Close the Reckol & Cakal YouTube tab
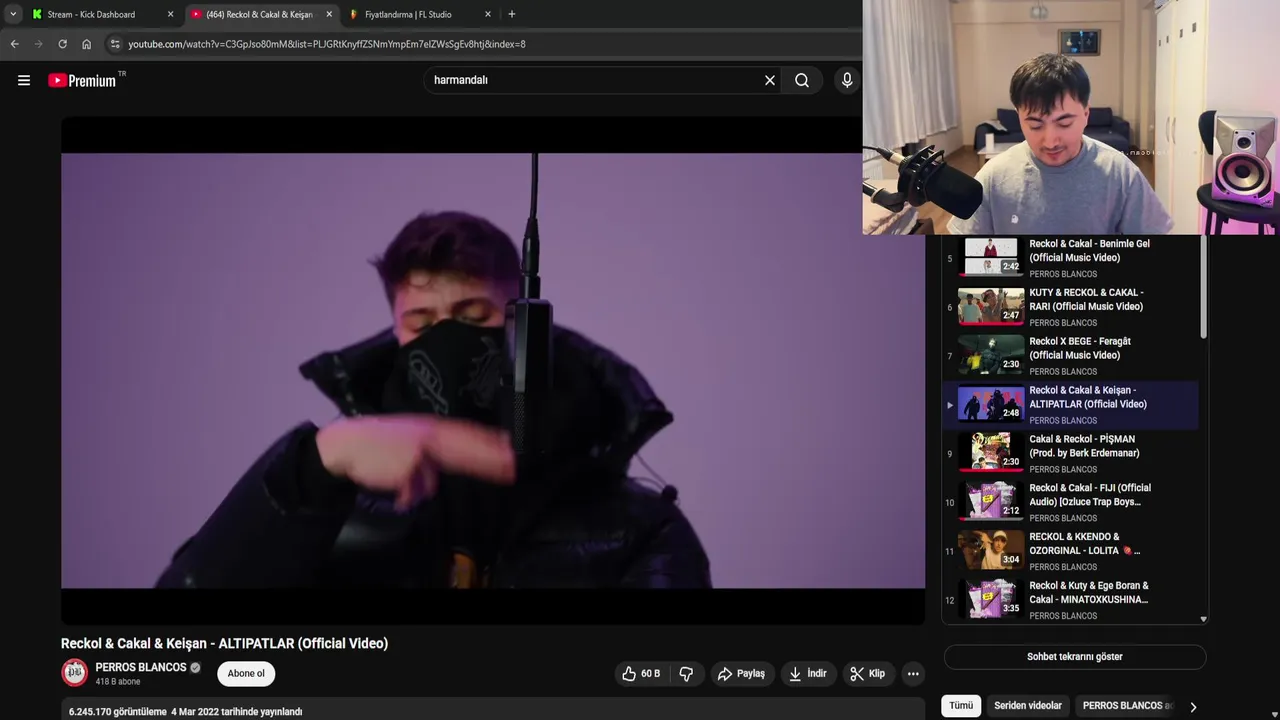The width and height of the screenshot is (1280, 720). [x=329, y=14]
